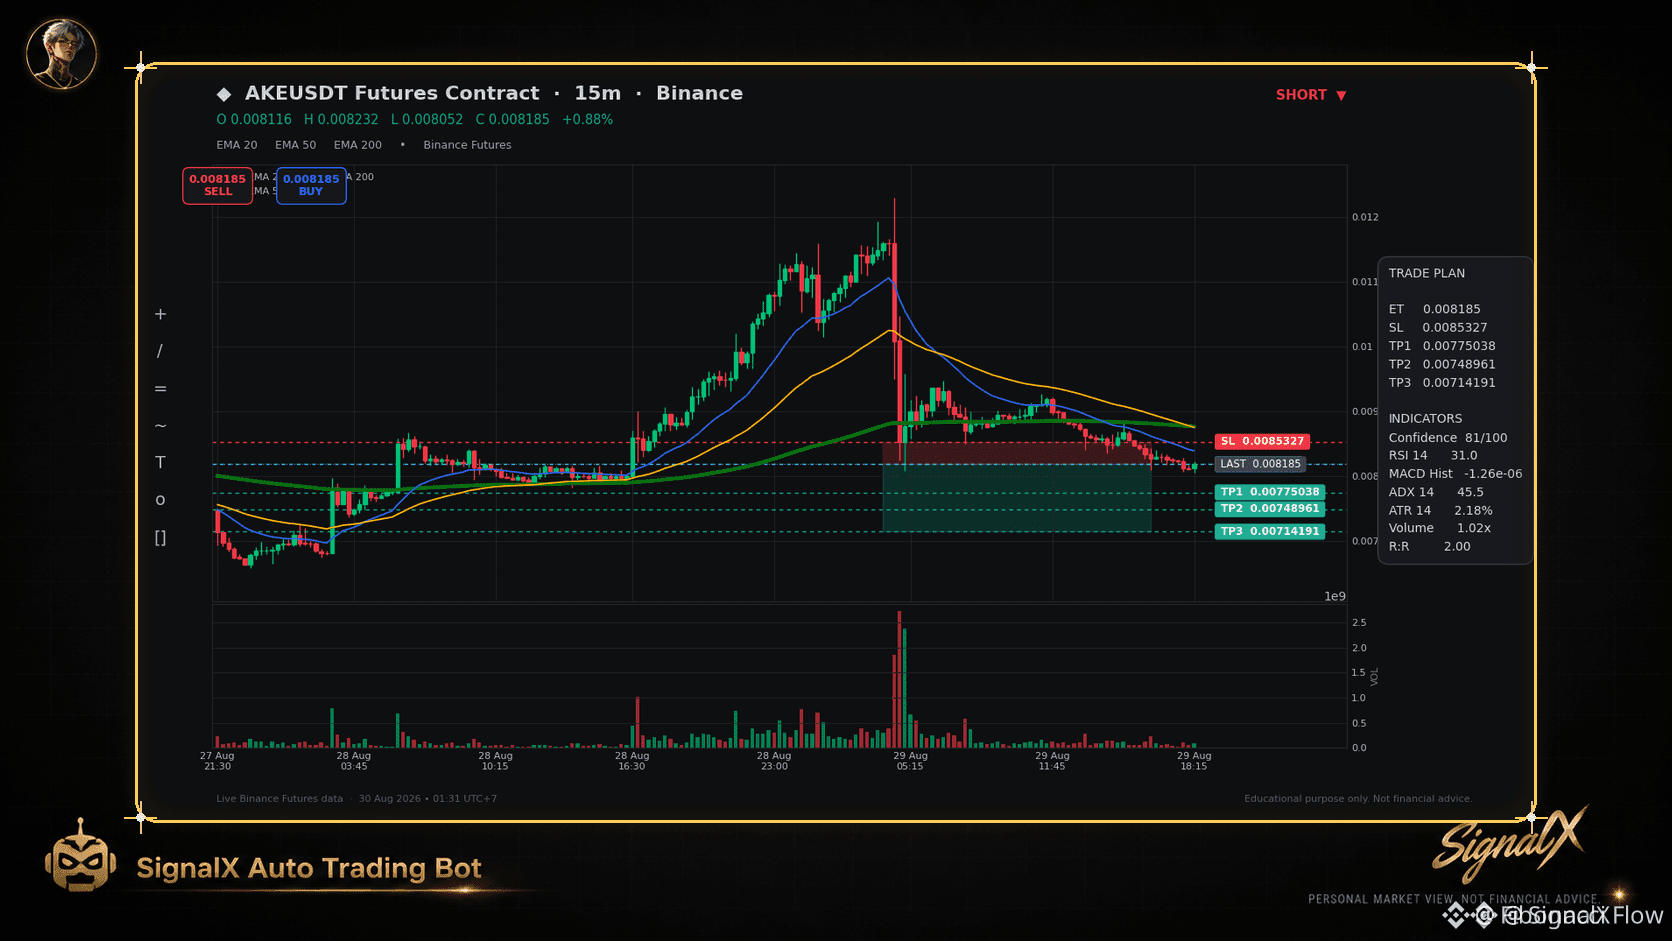
Task: Click the SignalX script signature logo
Action: coord(1509,843)
